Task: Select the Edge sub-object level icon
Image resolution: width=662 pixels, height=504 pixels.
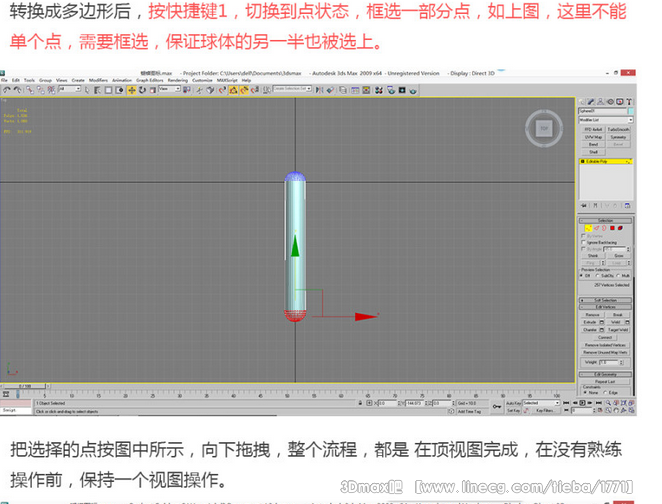Action: pos(597,228)
